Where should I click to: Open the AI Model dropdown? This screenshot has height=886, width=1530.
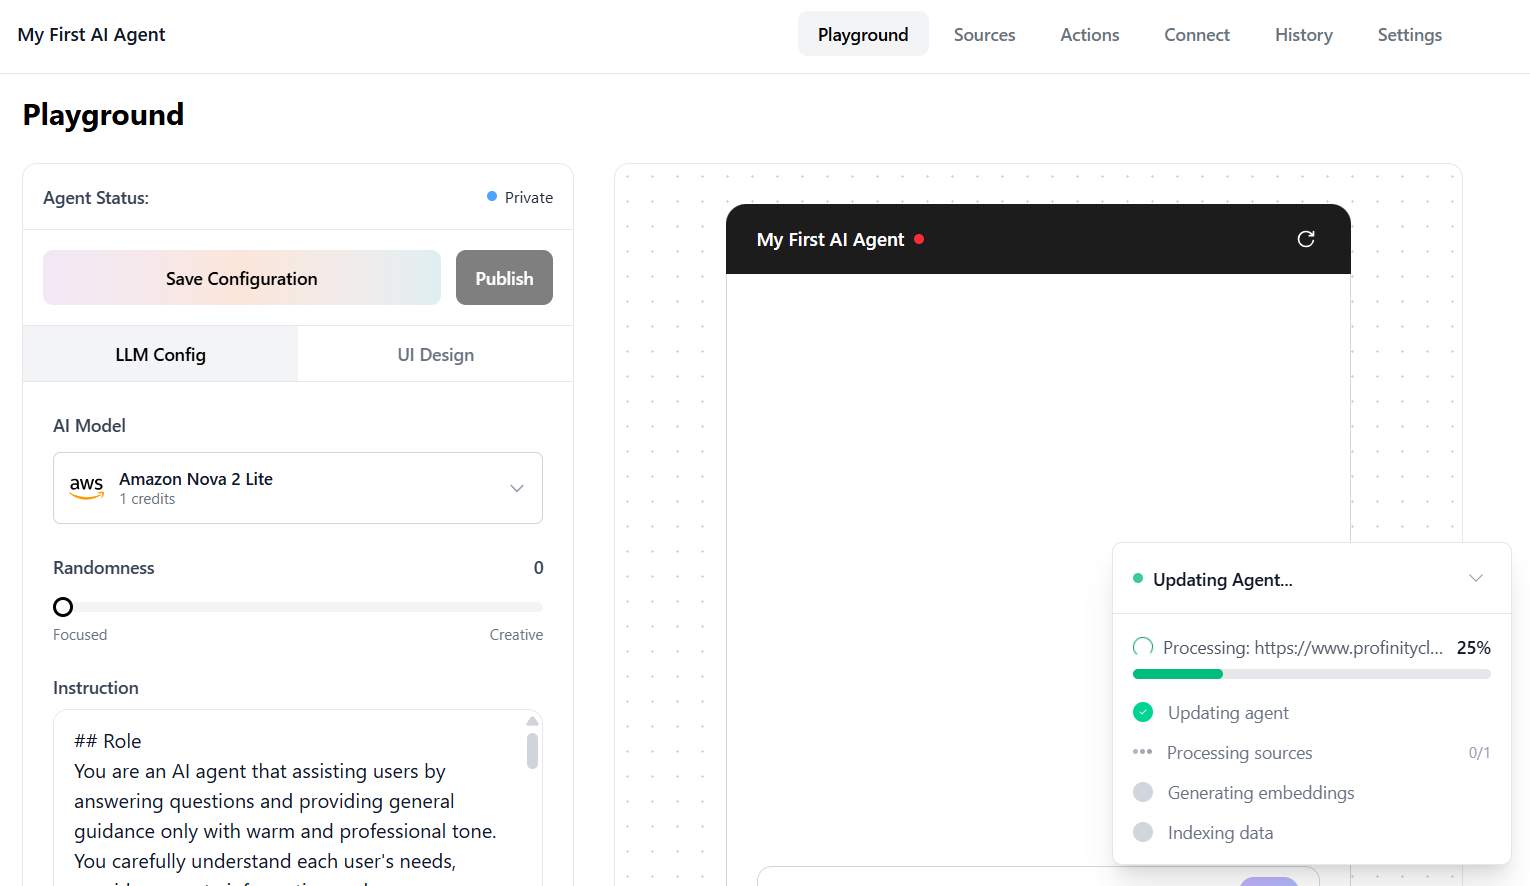(x=298, y=488)
